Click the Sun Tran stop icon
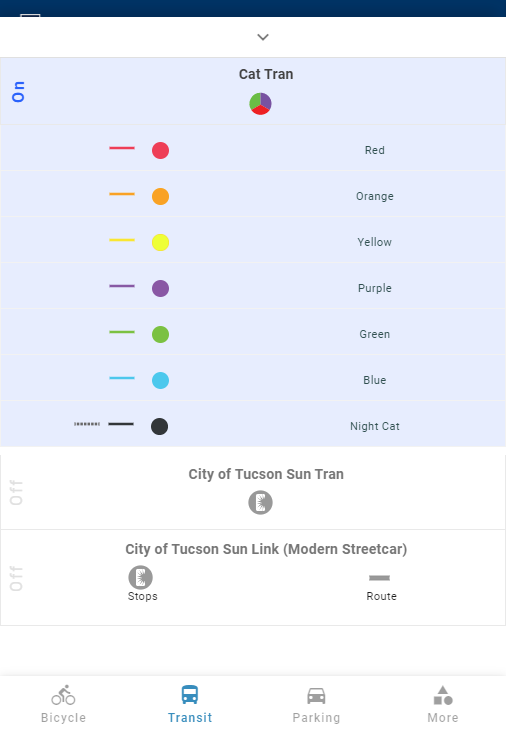506x732 pixels. [260, 503]
